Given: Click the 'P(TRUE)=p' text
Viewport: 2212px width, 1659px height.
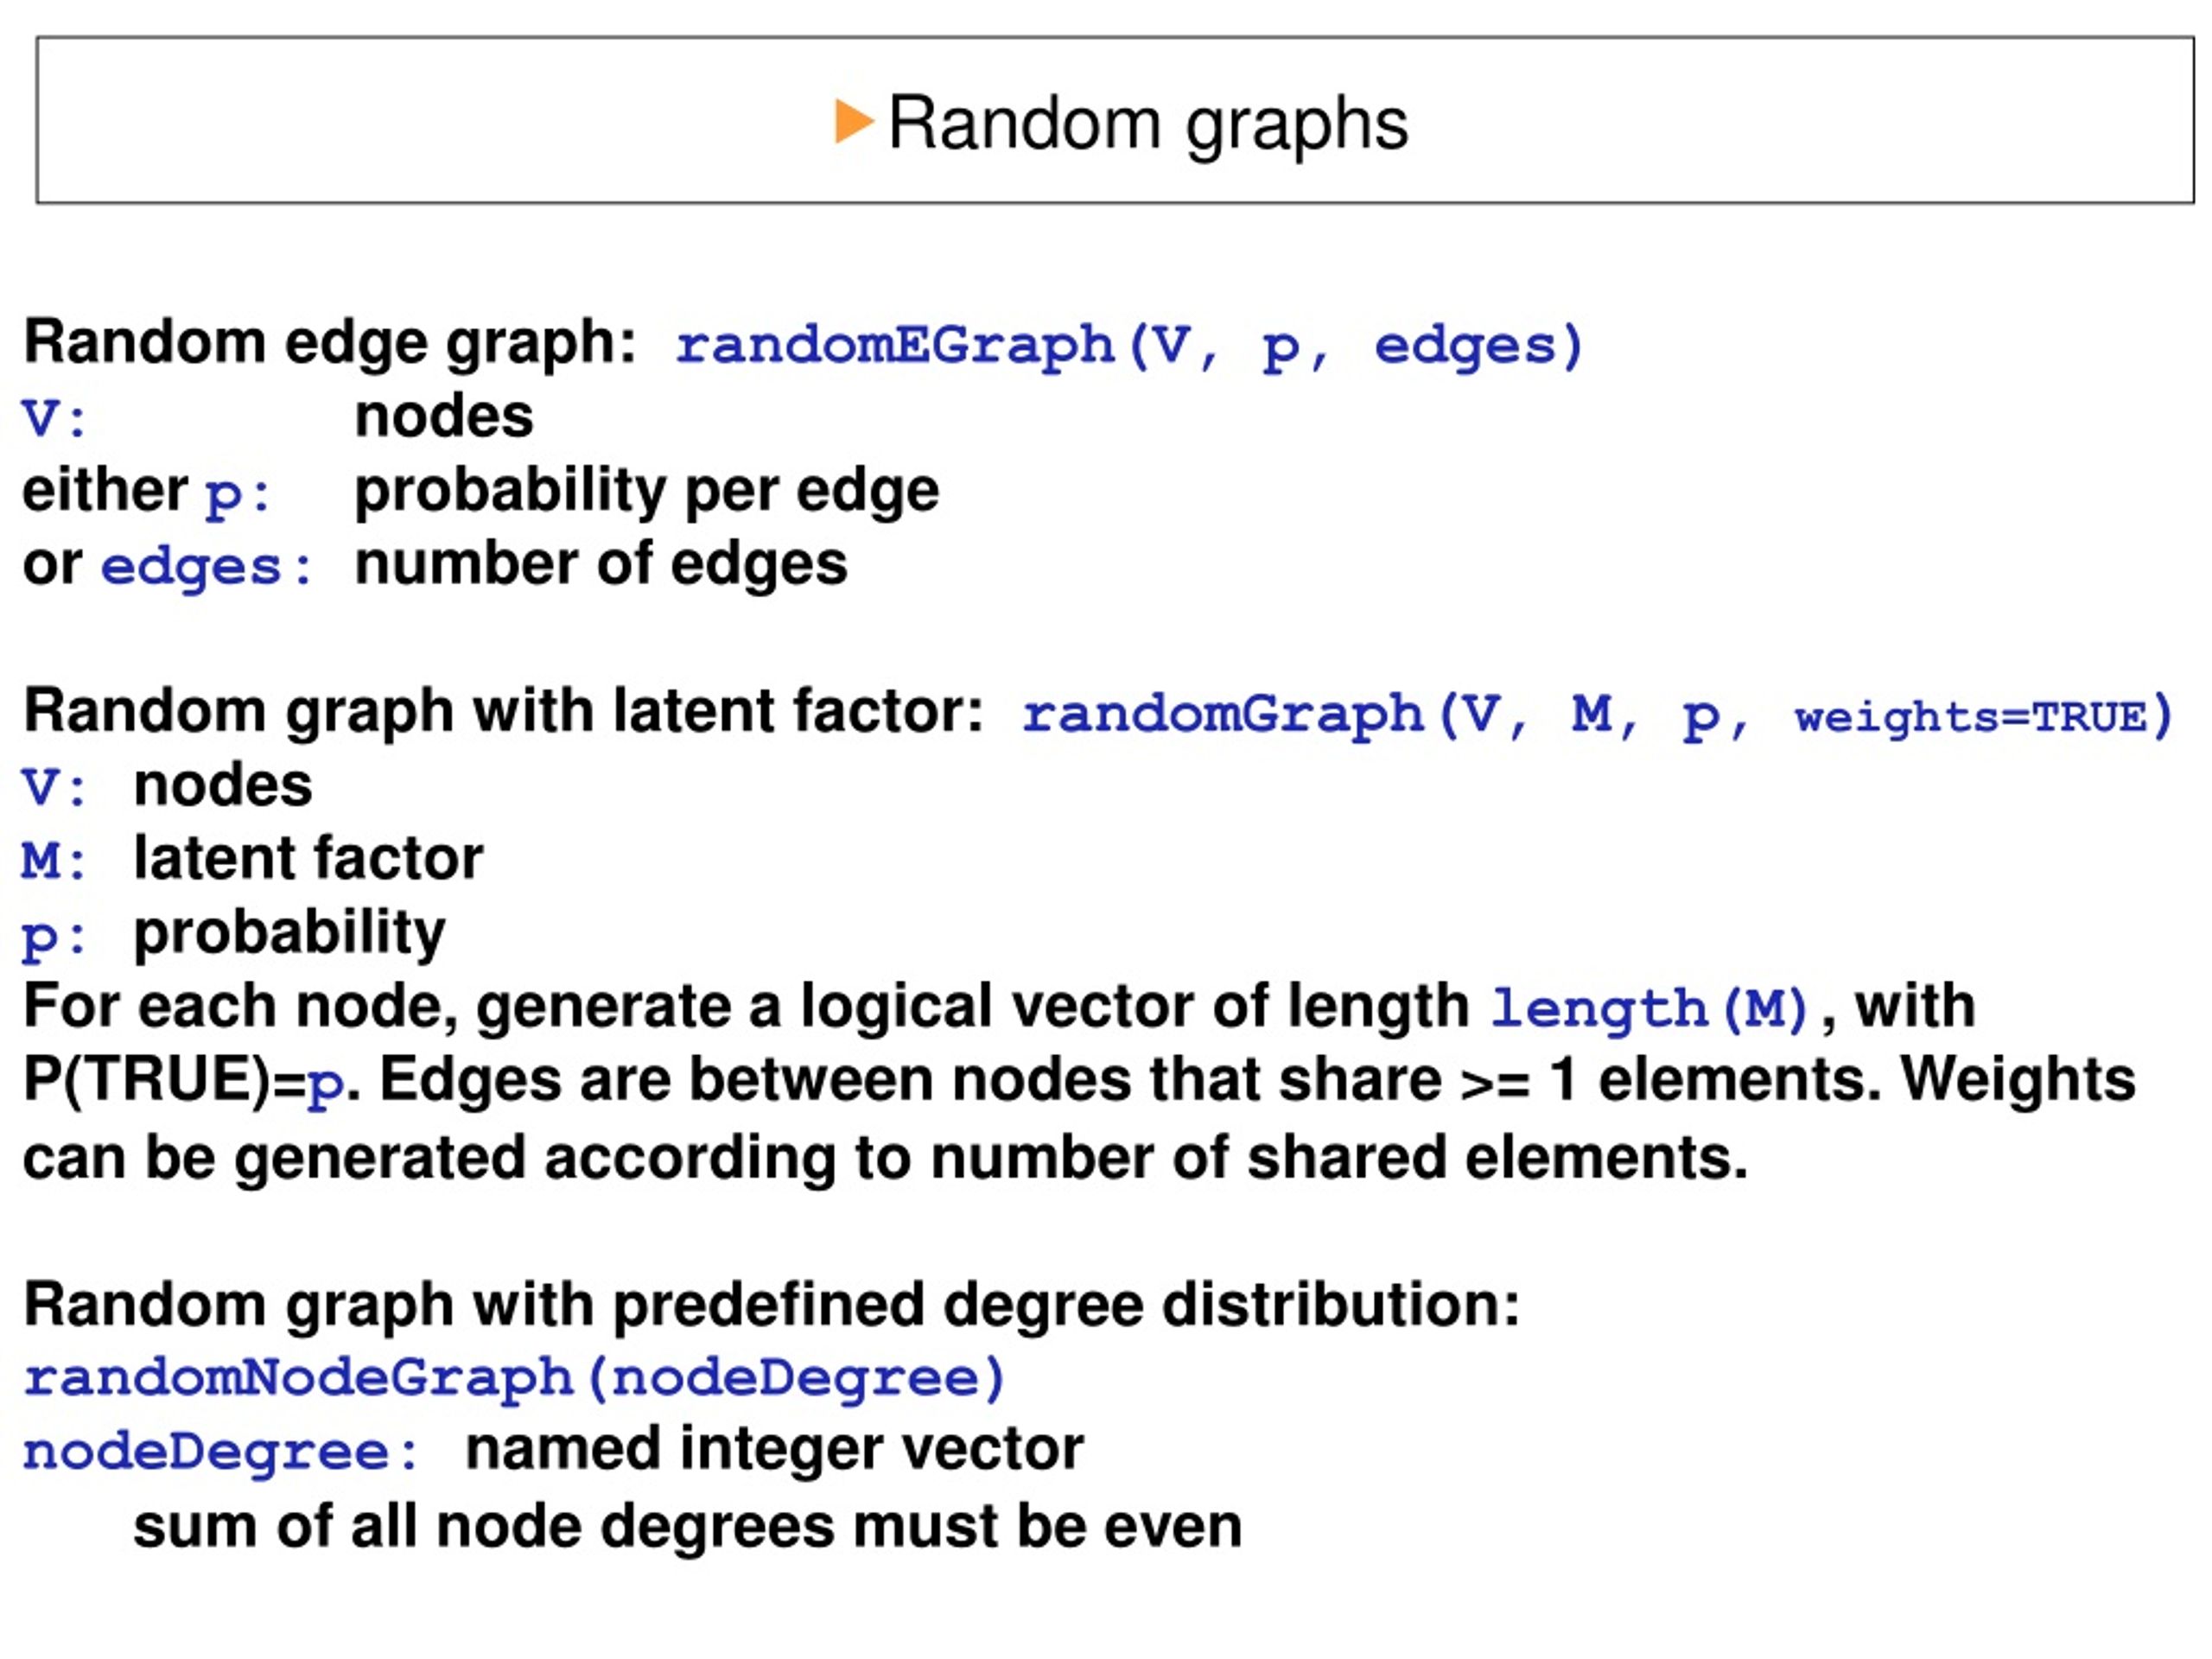Looking at the screenshot, I should pos(183,1081).
